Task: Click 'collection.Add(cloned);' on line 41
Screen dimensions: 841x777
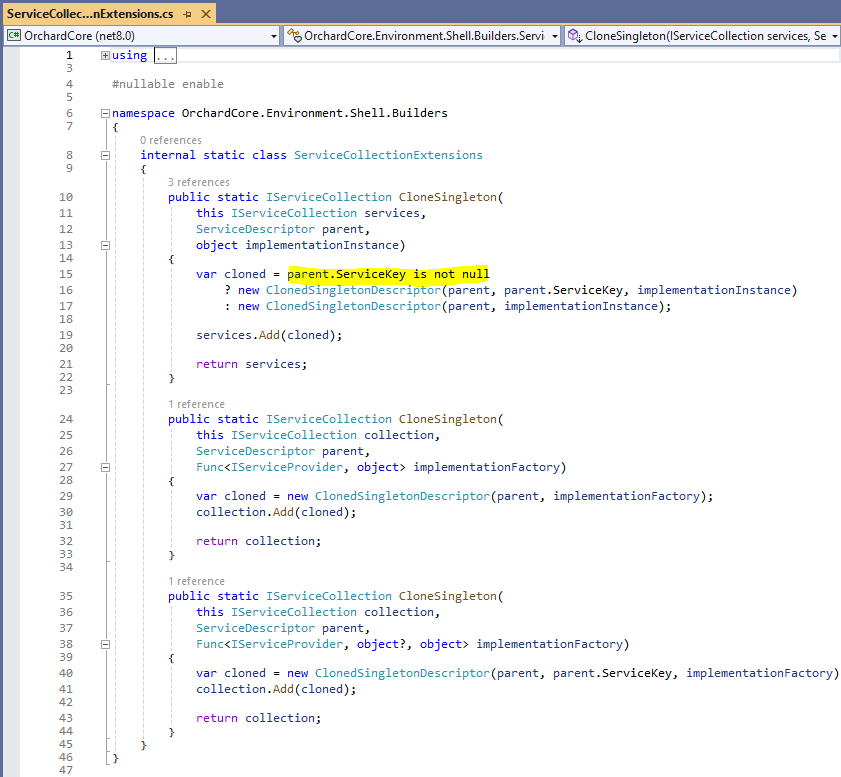Action: tap(276, 689)
